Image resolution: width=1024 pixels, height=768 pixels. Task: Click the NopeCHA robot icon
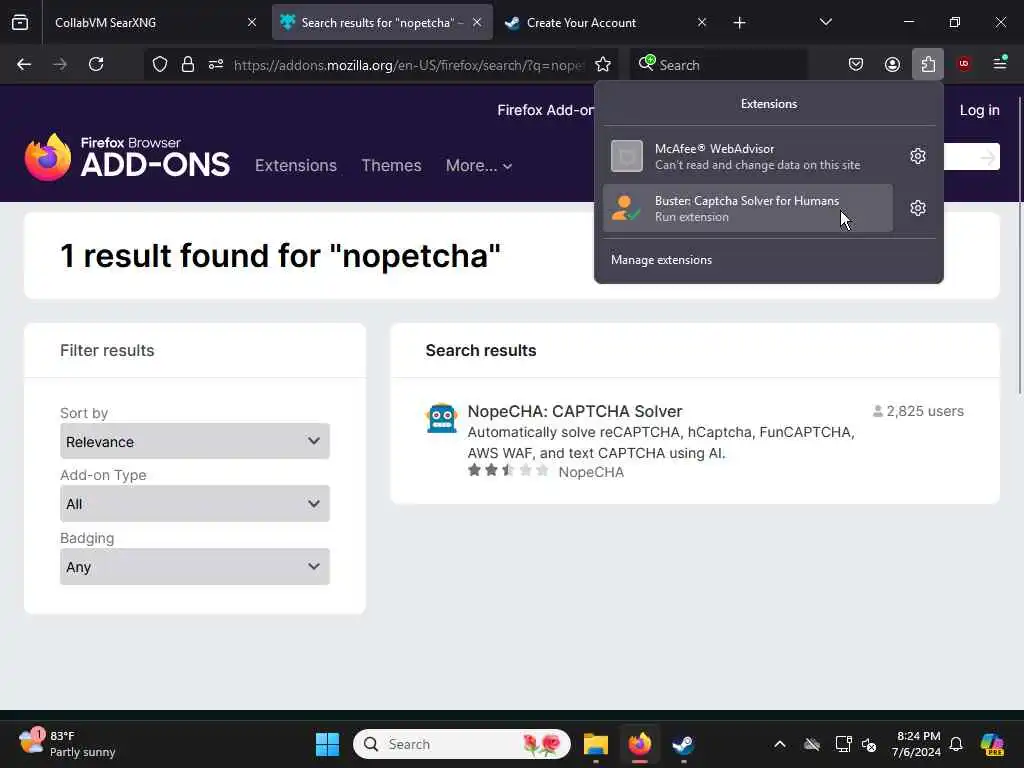(x=441, y=418)
